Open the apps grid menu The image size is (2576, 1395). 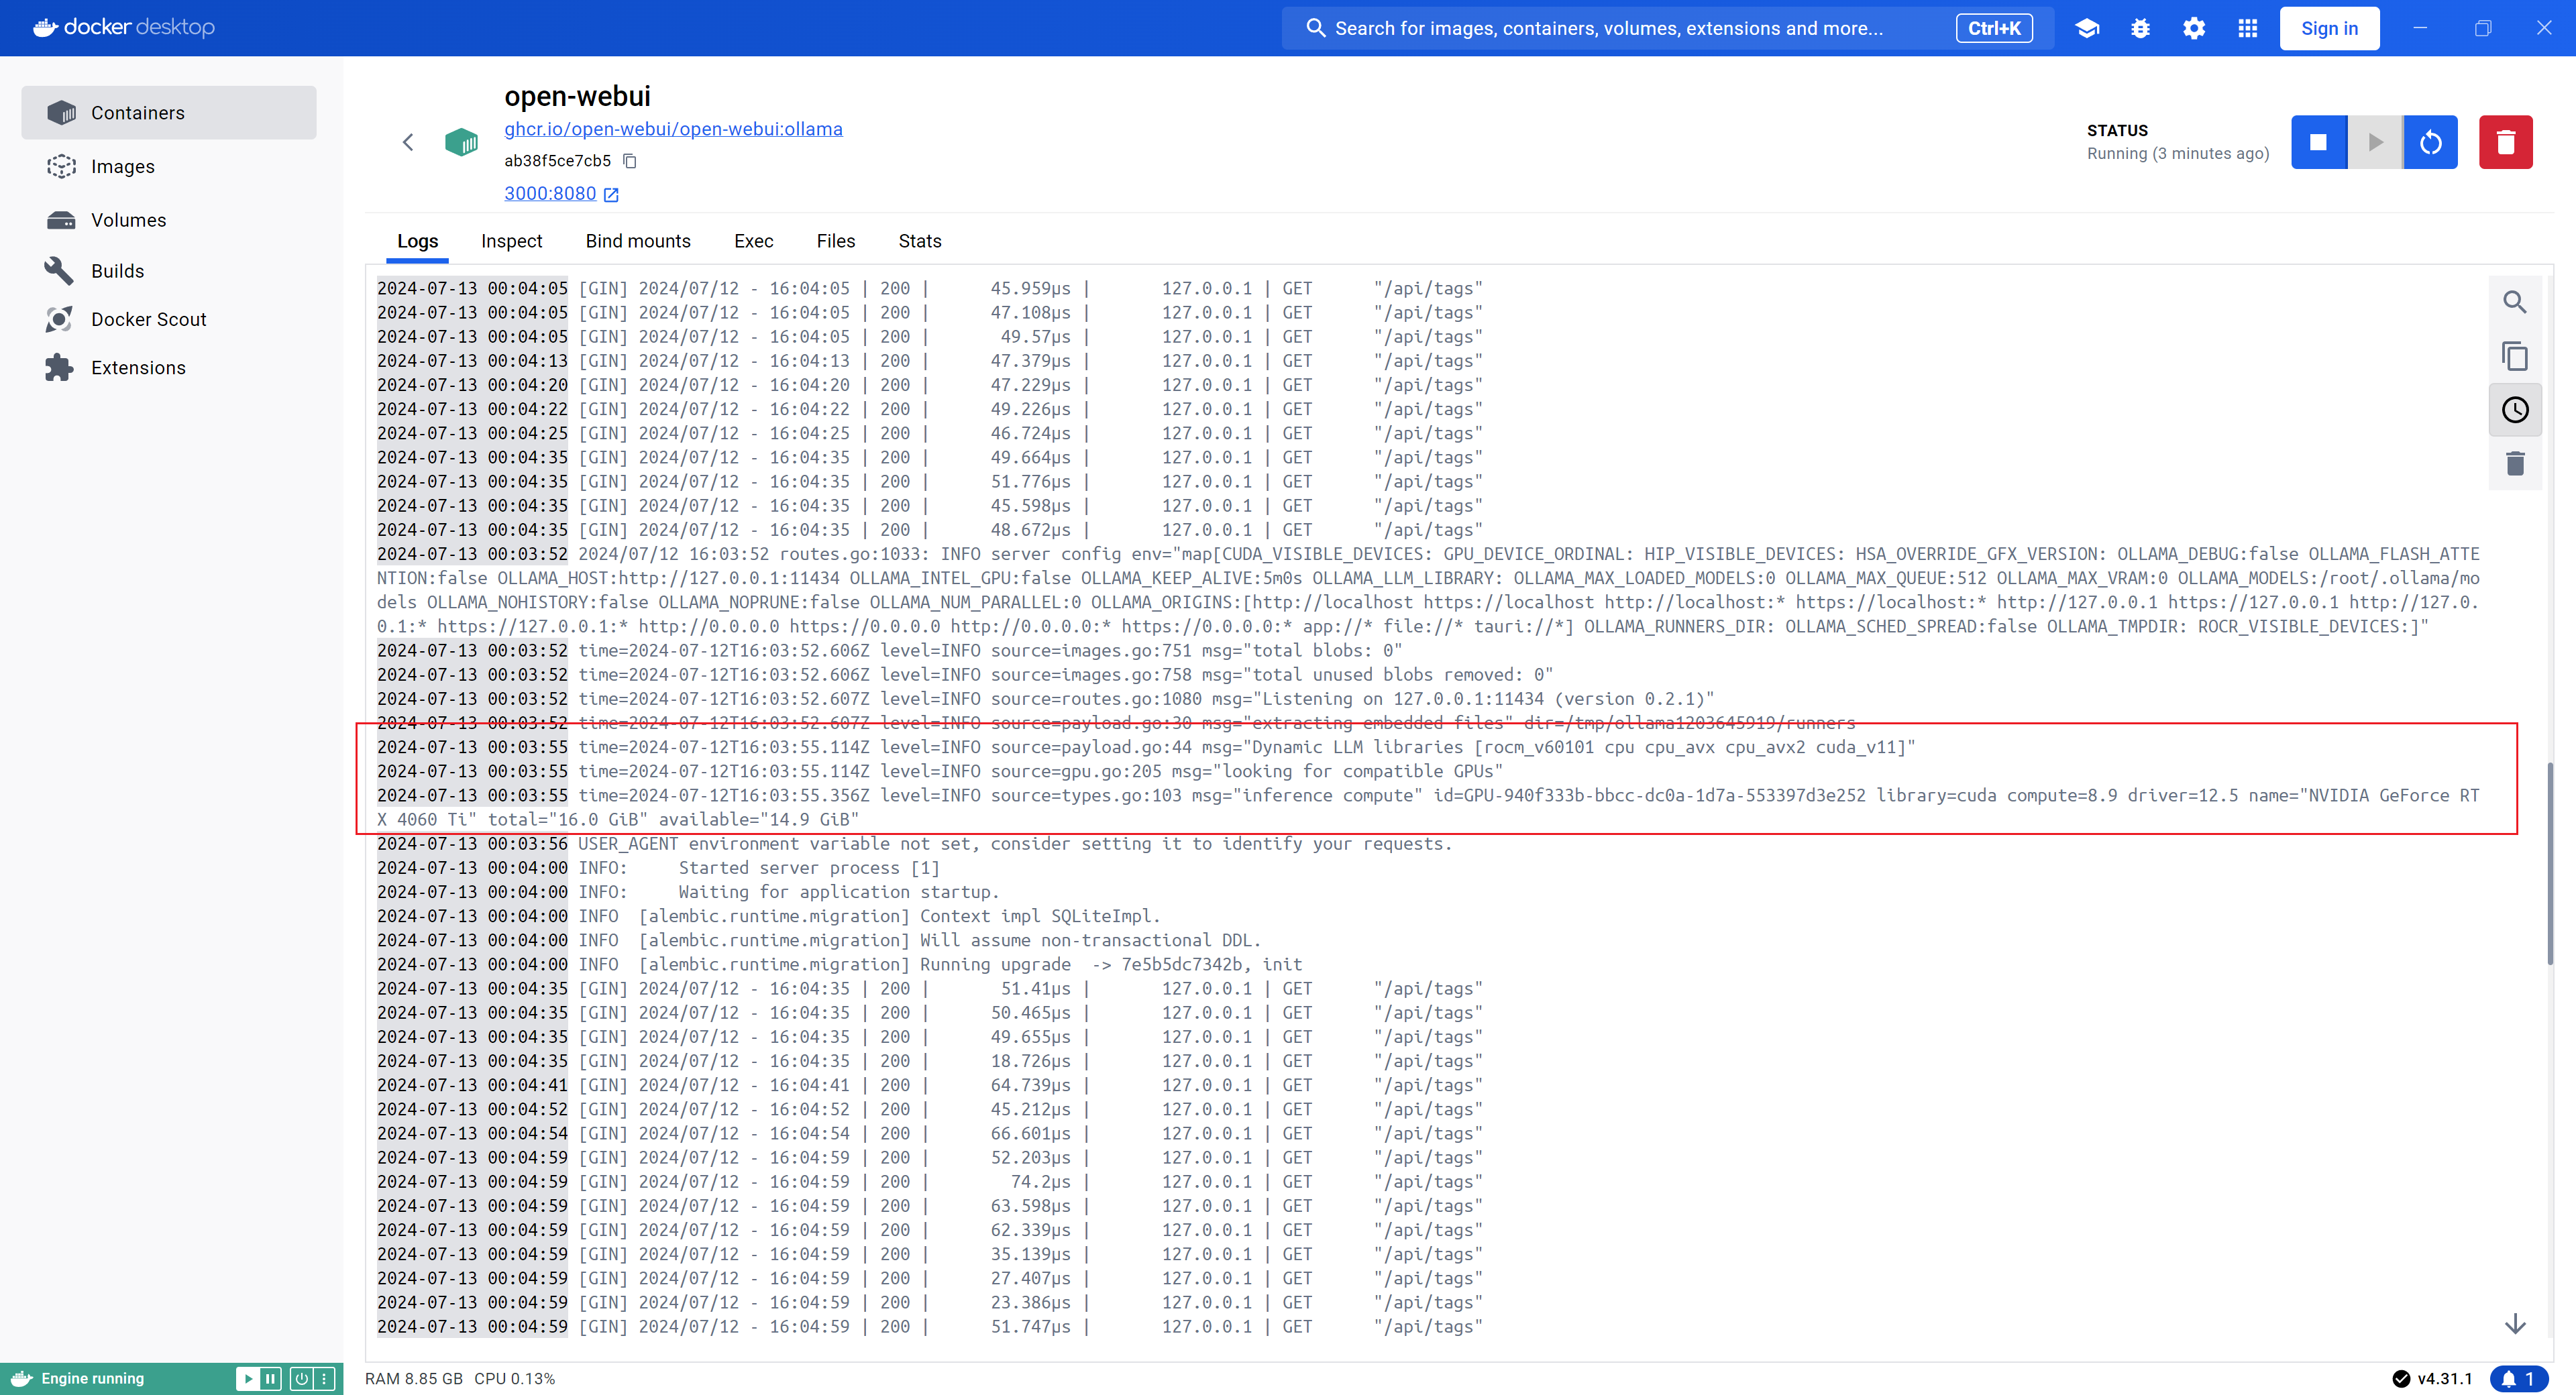point(2248,28)
